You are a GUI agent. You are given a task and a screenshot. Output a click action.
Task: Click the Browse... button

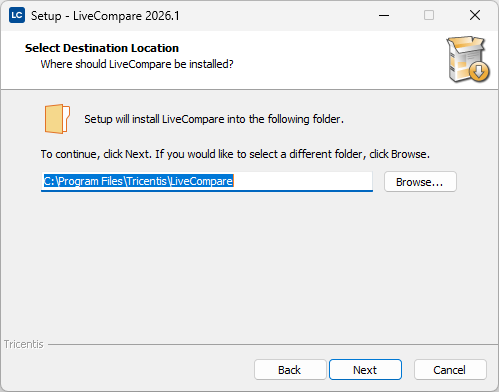420,182
